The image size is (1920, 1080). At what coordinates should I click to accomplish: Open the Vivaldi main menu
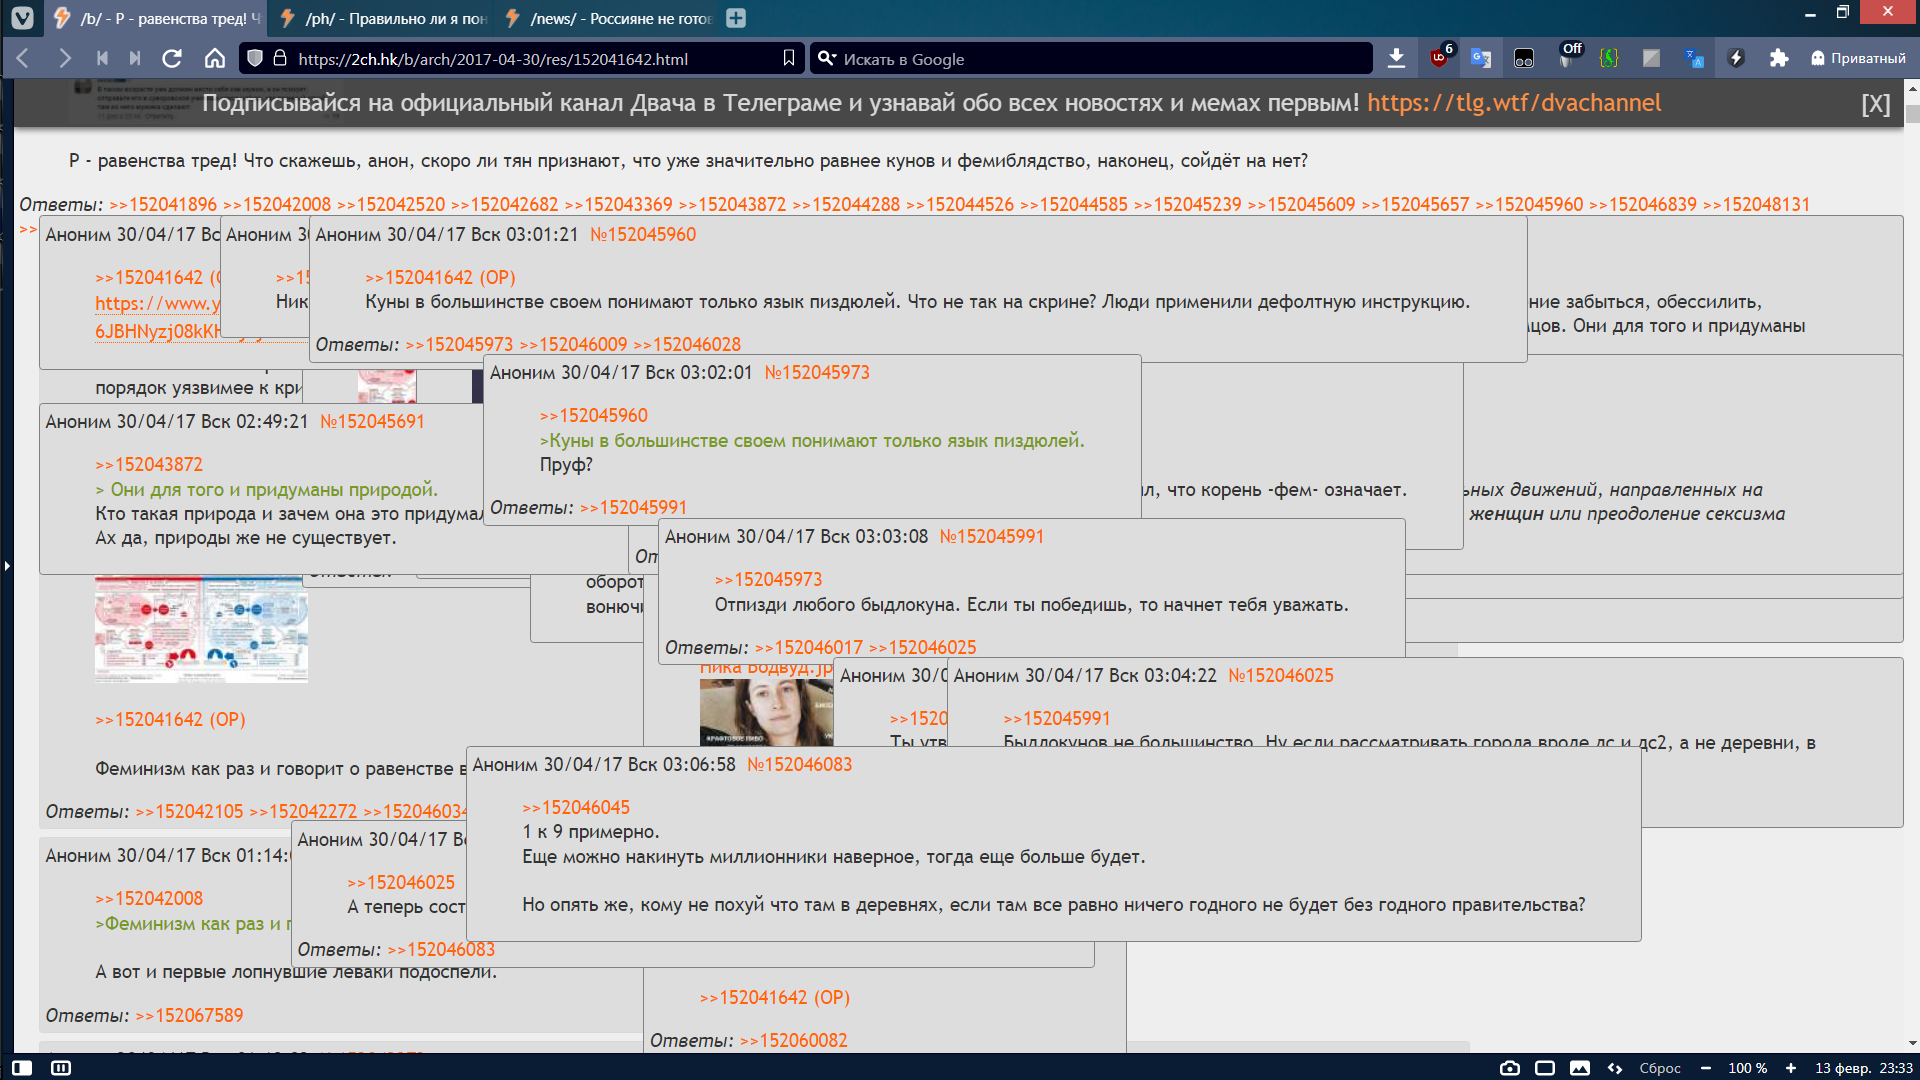(x=22, y=17)
